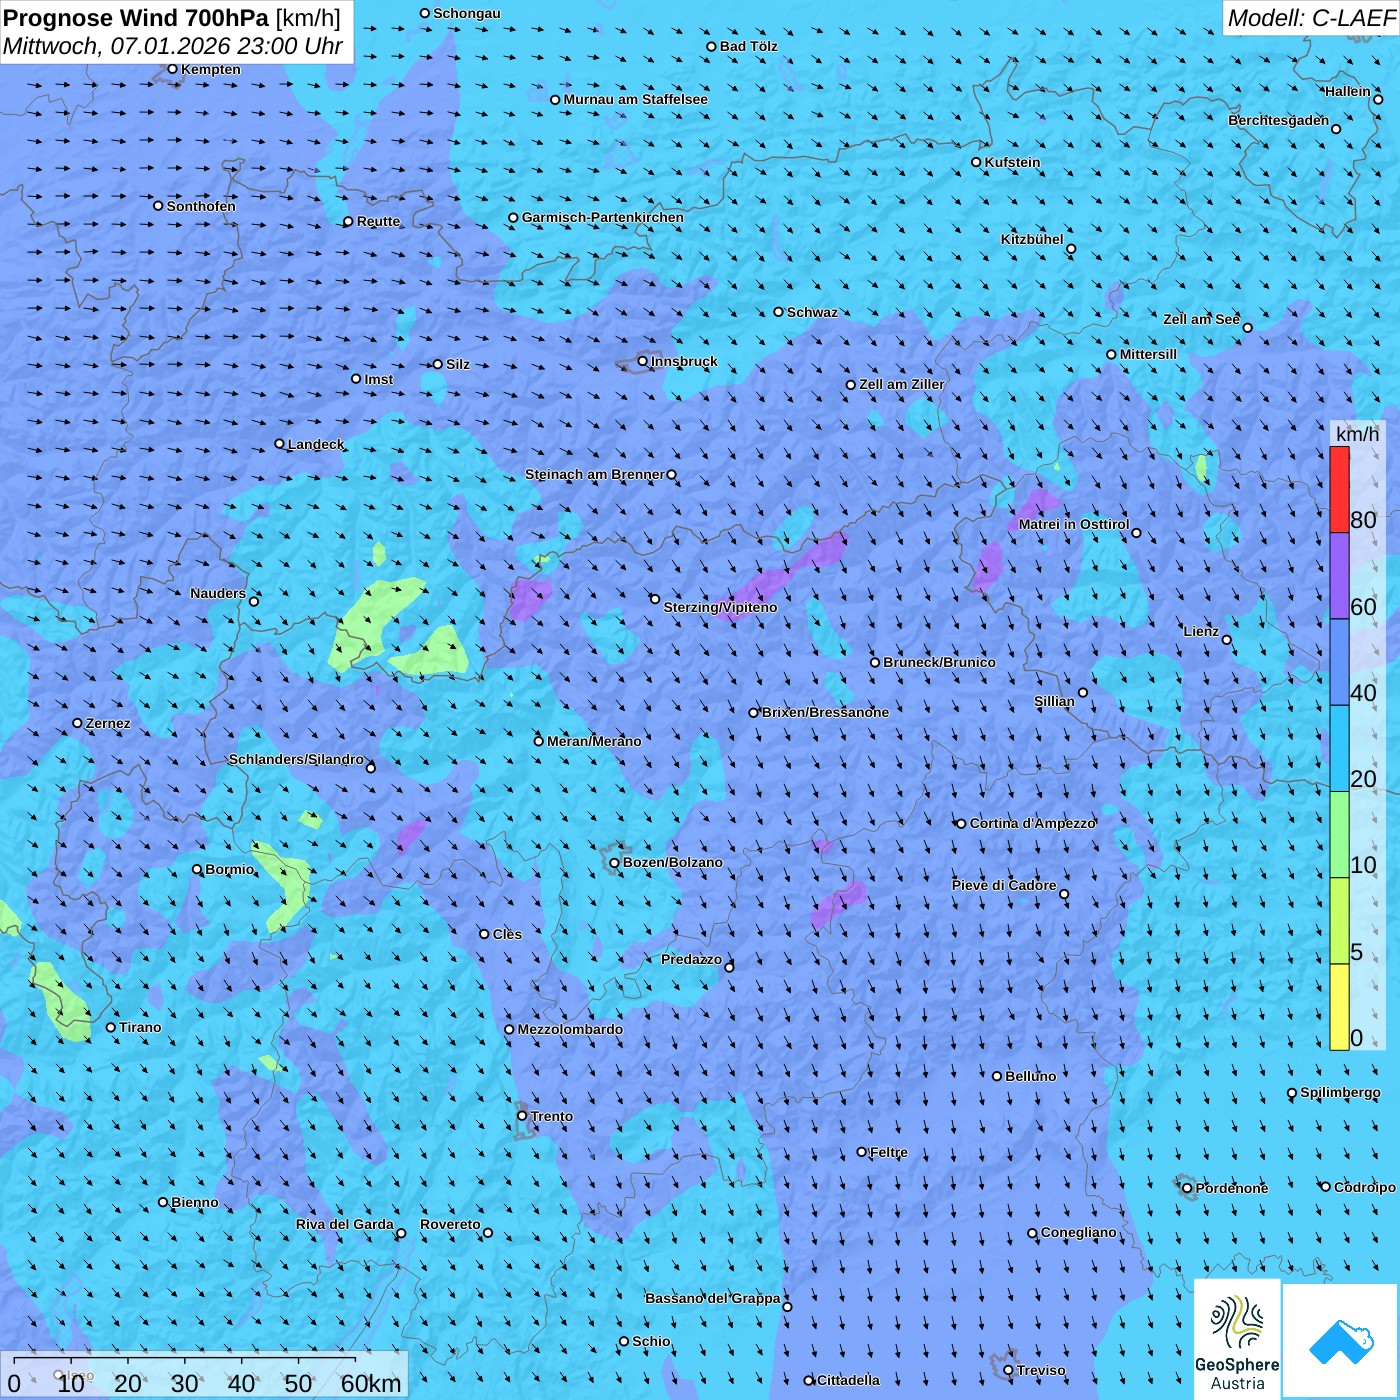Pick the blue 40–60 km/h legend swatch

tap(1339, 662)
